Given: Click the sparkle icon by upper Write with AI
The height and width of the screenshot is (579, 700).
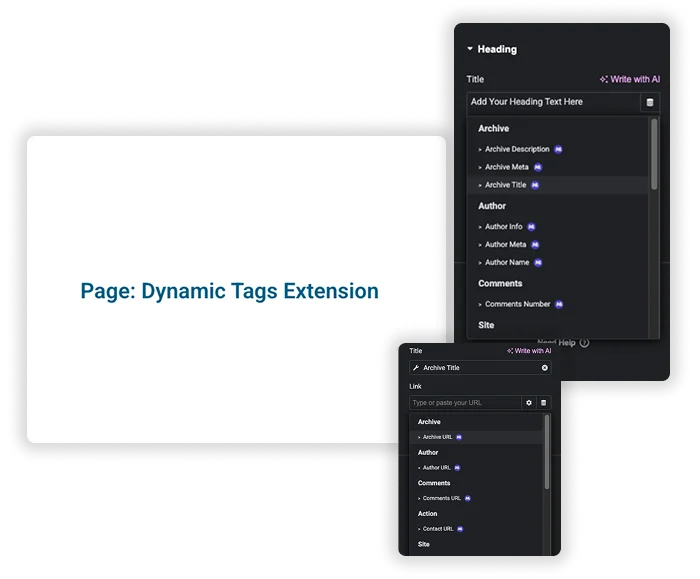Looking at the screenshot, I should click(604, 79).
